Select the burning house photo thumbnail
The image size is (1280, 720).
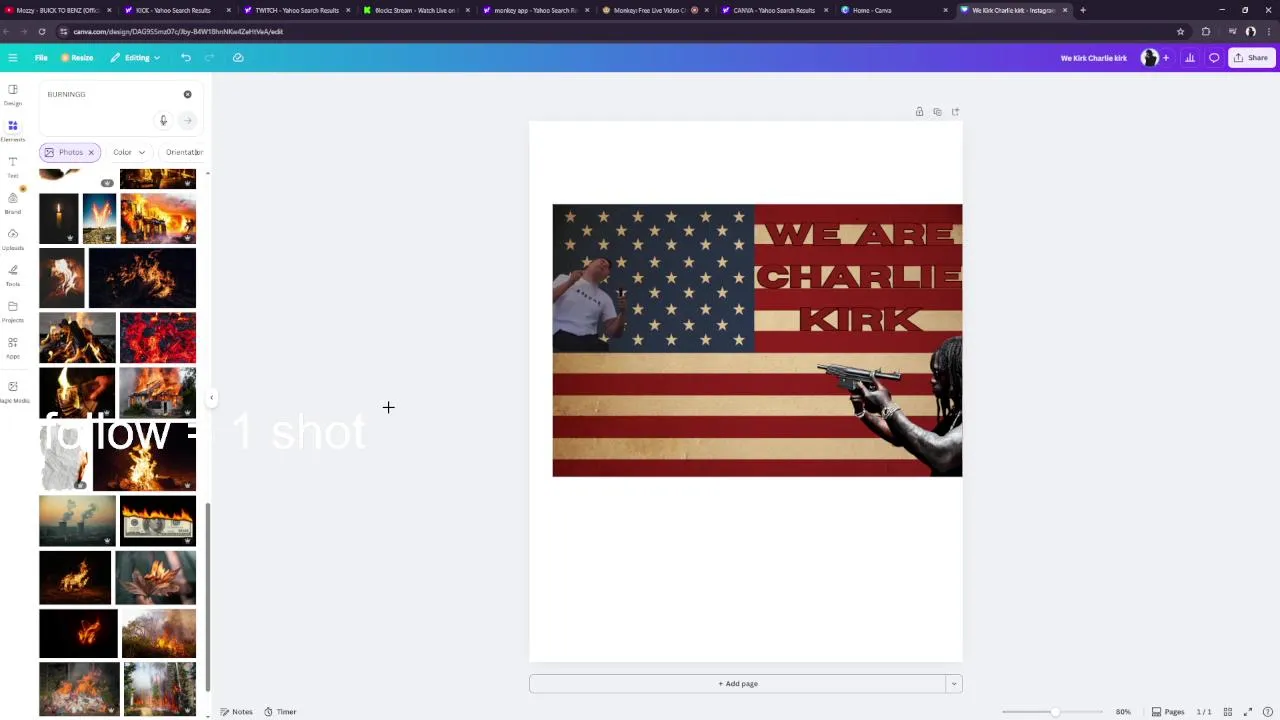click(x=158, y=392)
